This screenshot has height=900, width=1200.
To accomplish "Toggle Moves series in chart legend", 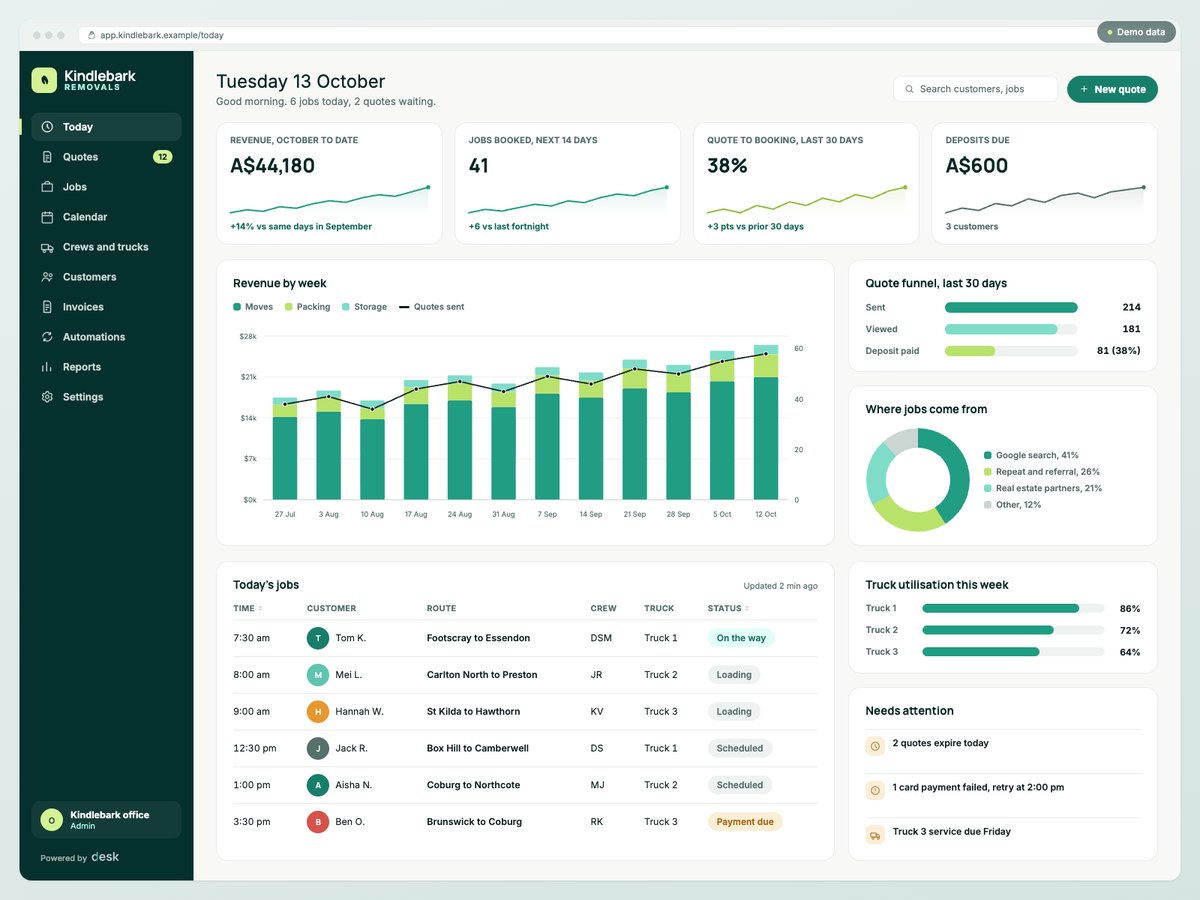I will pos(253,307).
